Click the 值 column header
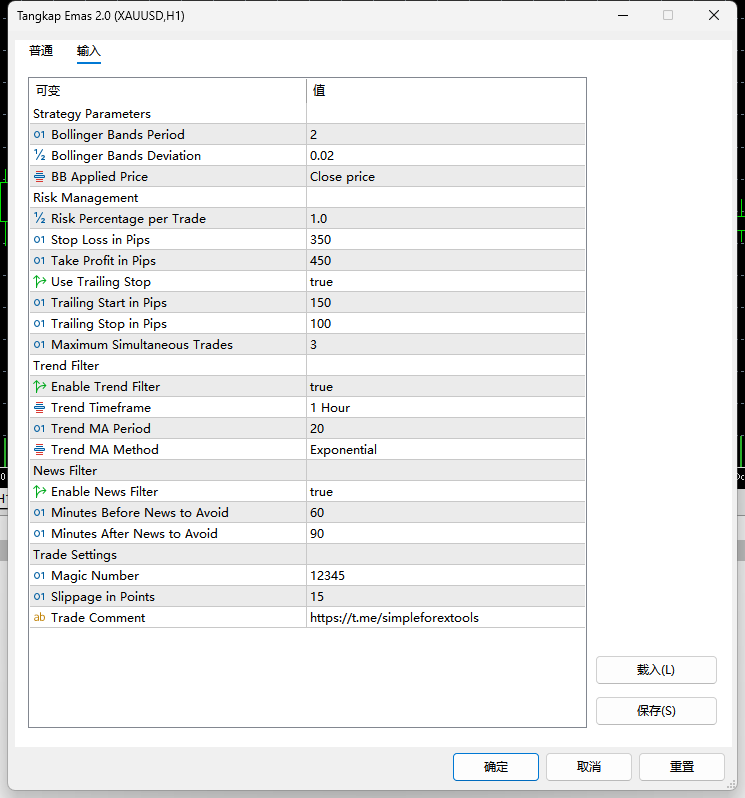This screenshot has width=745, height=798. click(446, 91)
